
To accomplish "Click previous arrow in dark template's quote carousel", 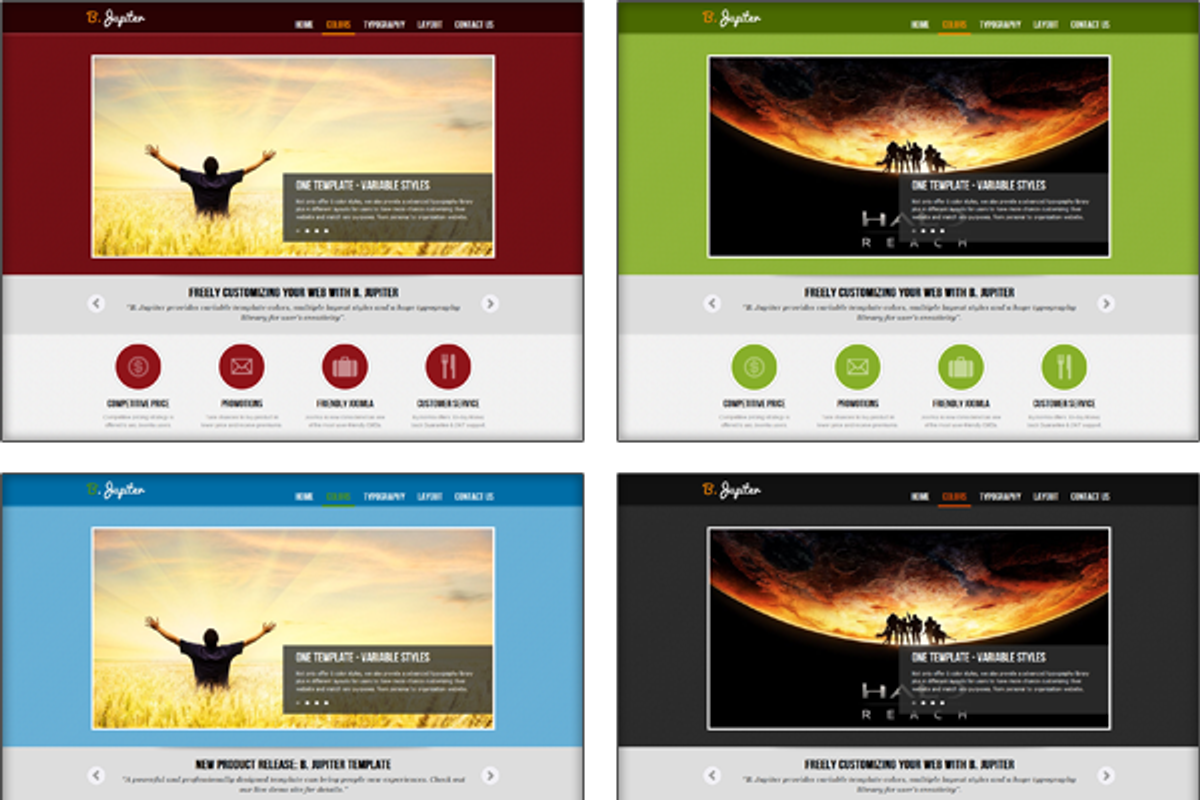I will pyautogui.click(x=712, y=775).
